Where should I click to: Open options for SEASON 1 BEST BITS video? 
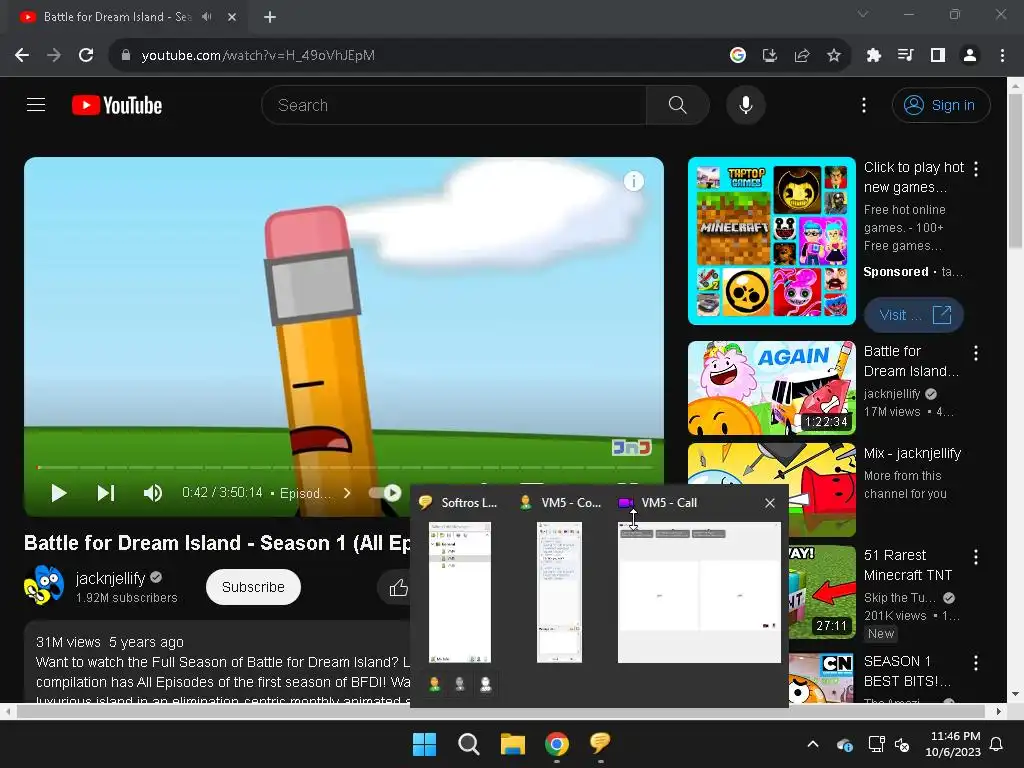click(976, 663)
